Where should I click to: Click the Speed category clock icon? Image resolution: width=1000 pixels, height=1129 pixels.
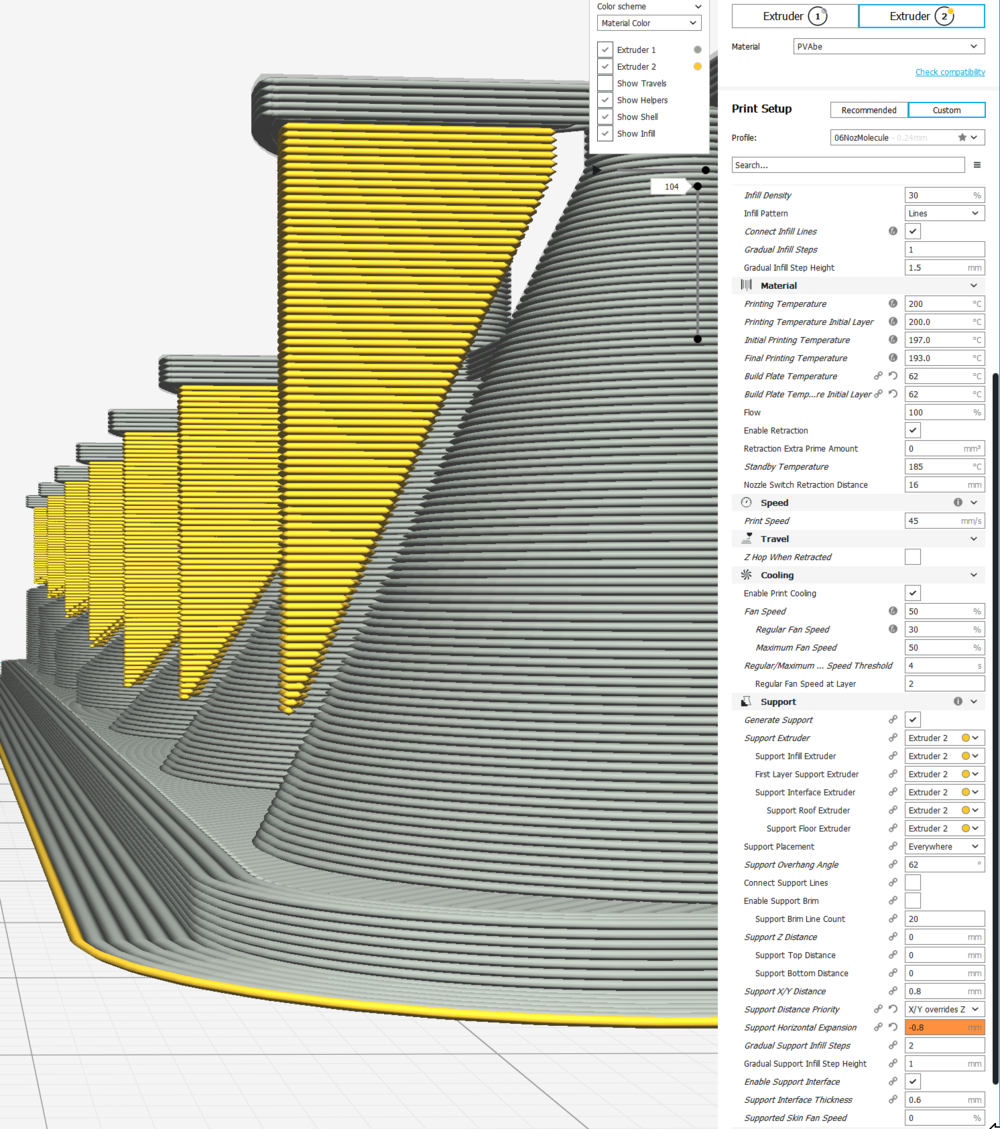[746, 503]
